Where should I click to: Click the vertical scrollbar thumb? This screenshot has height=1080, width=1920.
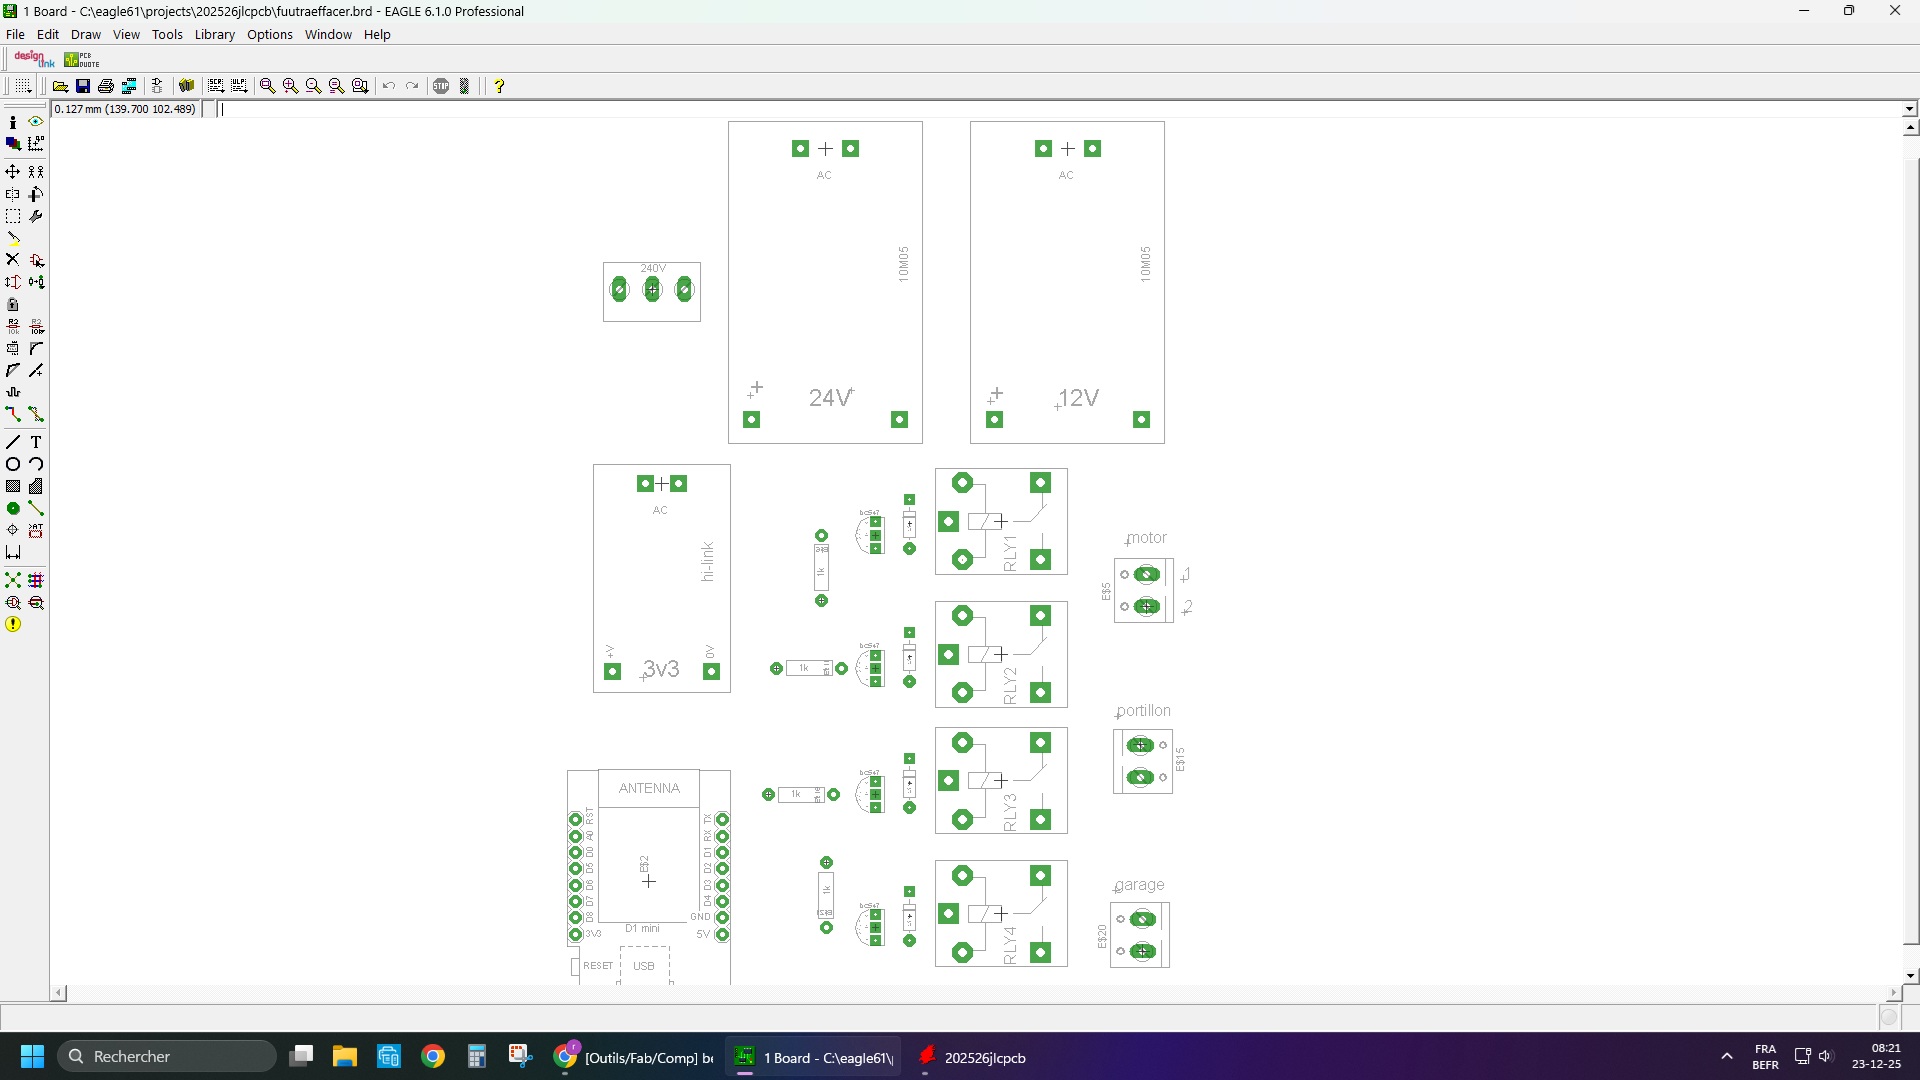coord(1910,550)
